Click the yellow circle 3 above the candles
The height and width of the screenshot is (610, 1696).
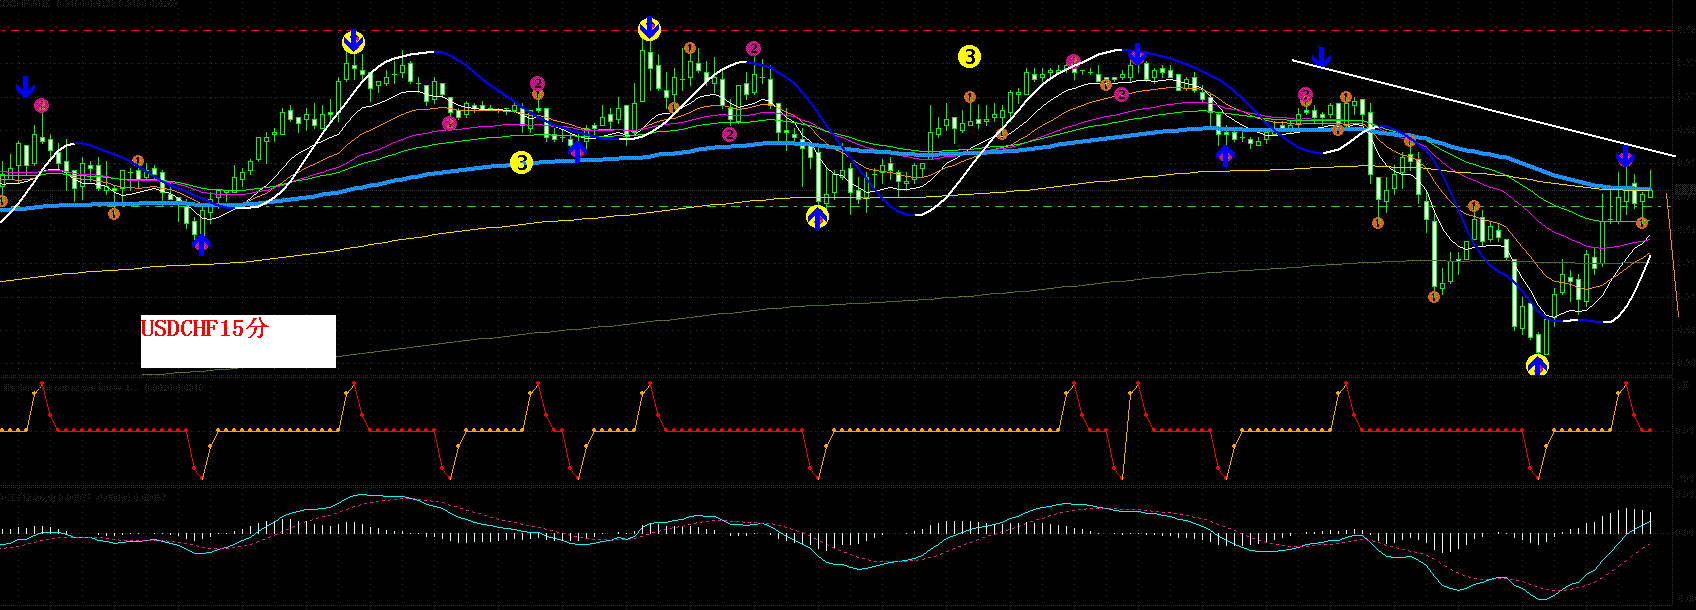[x=969, y=57]
